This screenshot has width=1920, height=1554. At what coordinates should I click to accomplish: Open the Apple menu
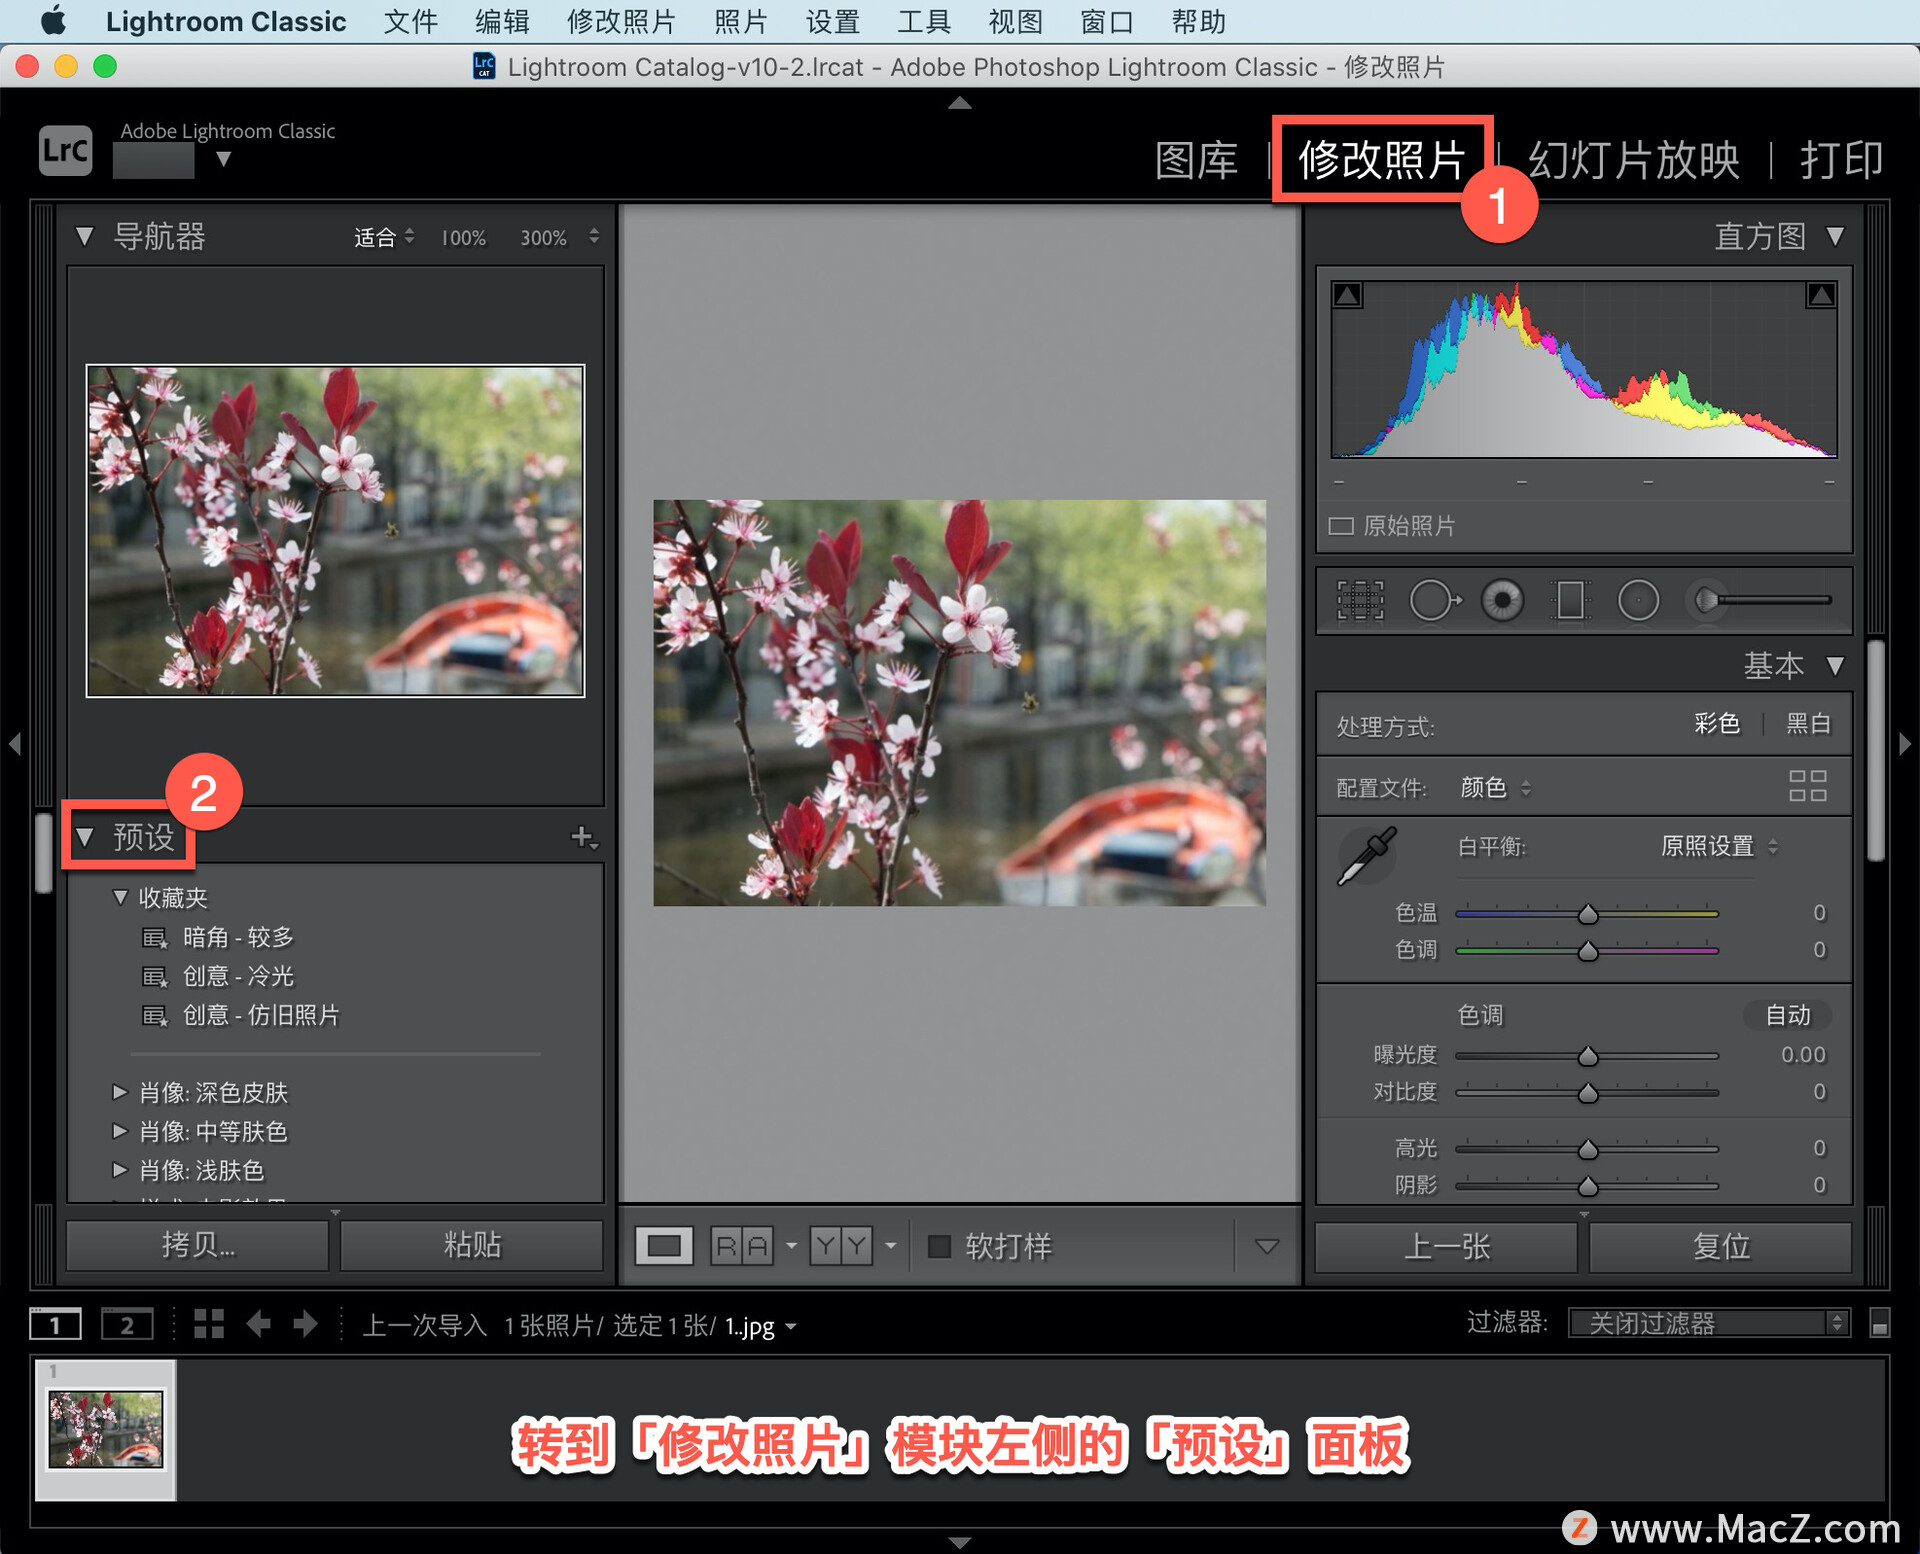tap(52, 21)
